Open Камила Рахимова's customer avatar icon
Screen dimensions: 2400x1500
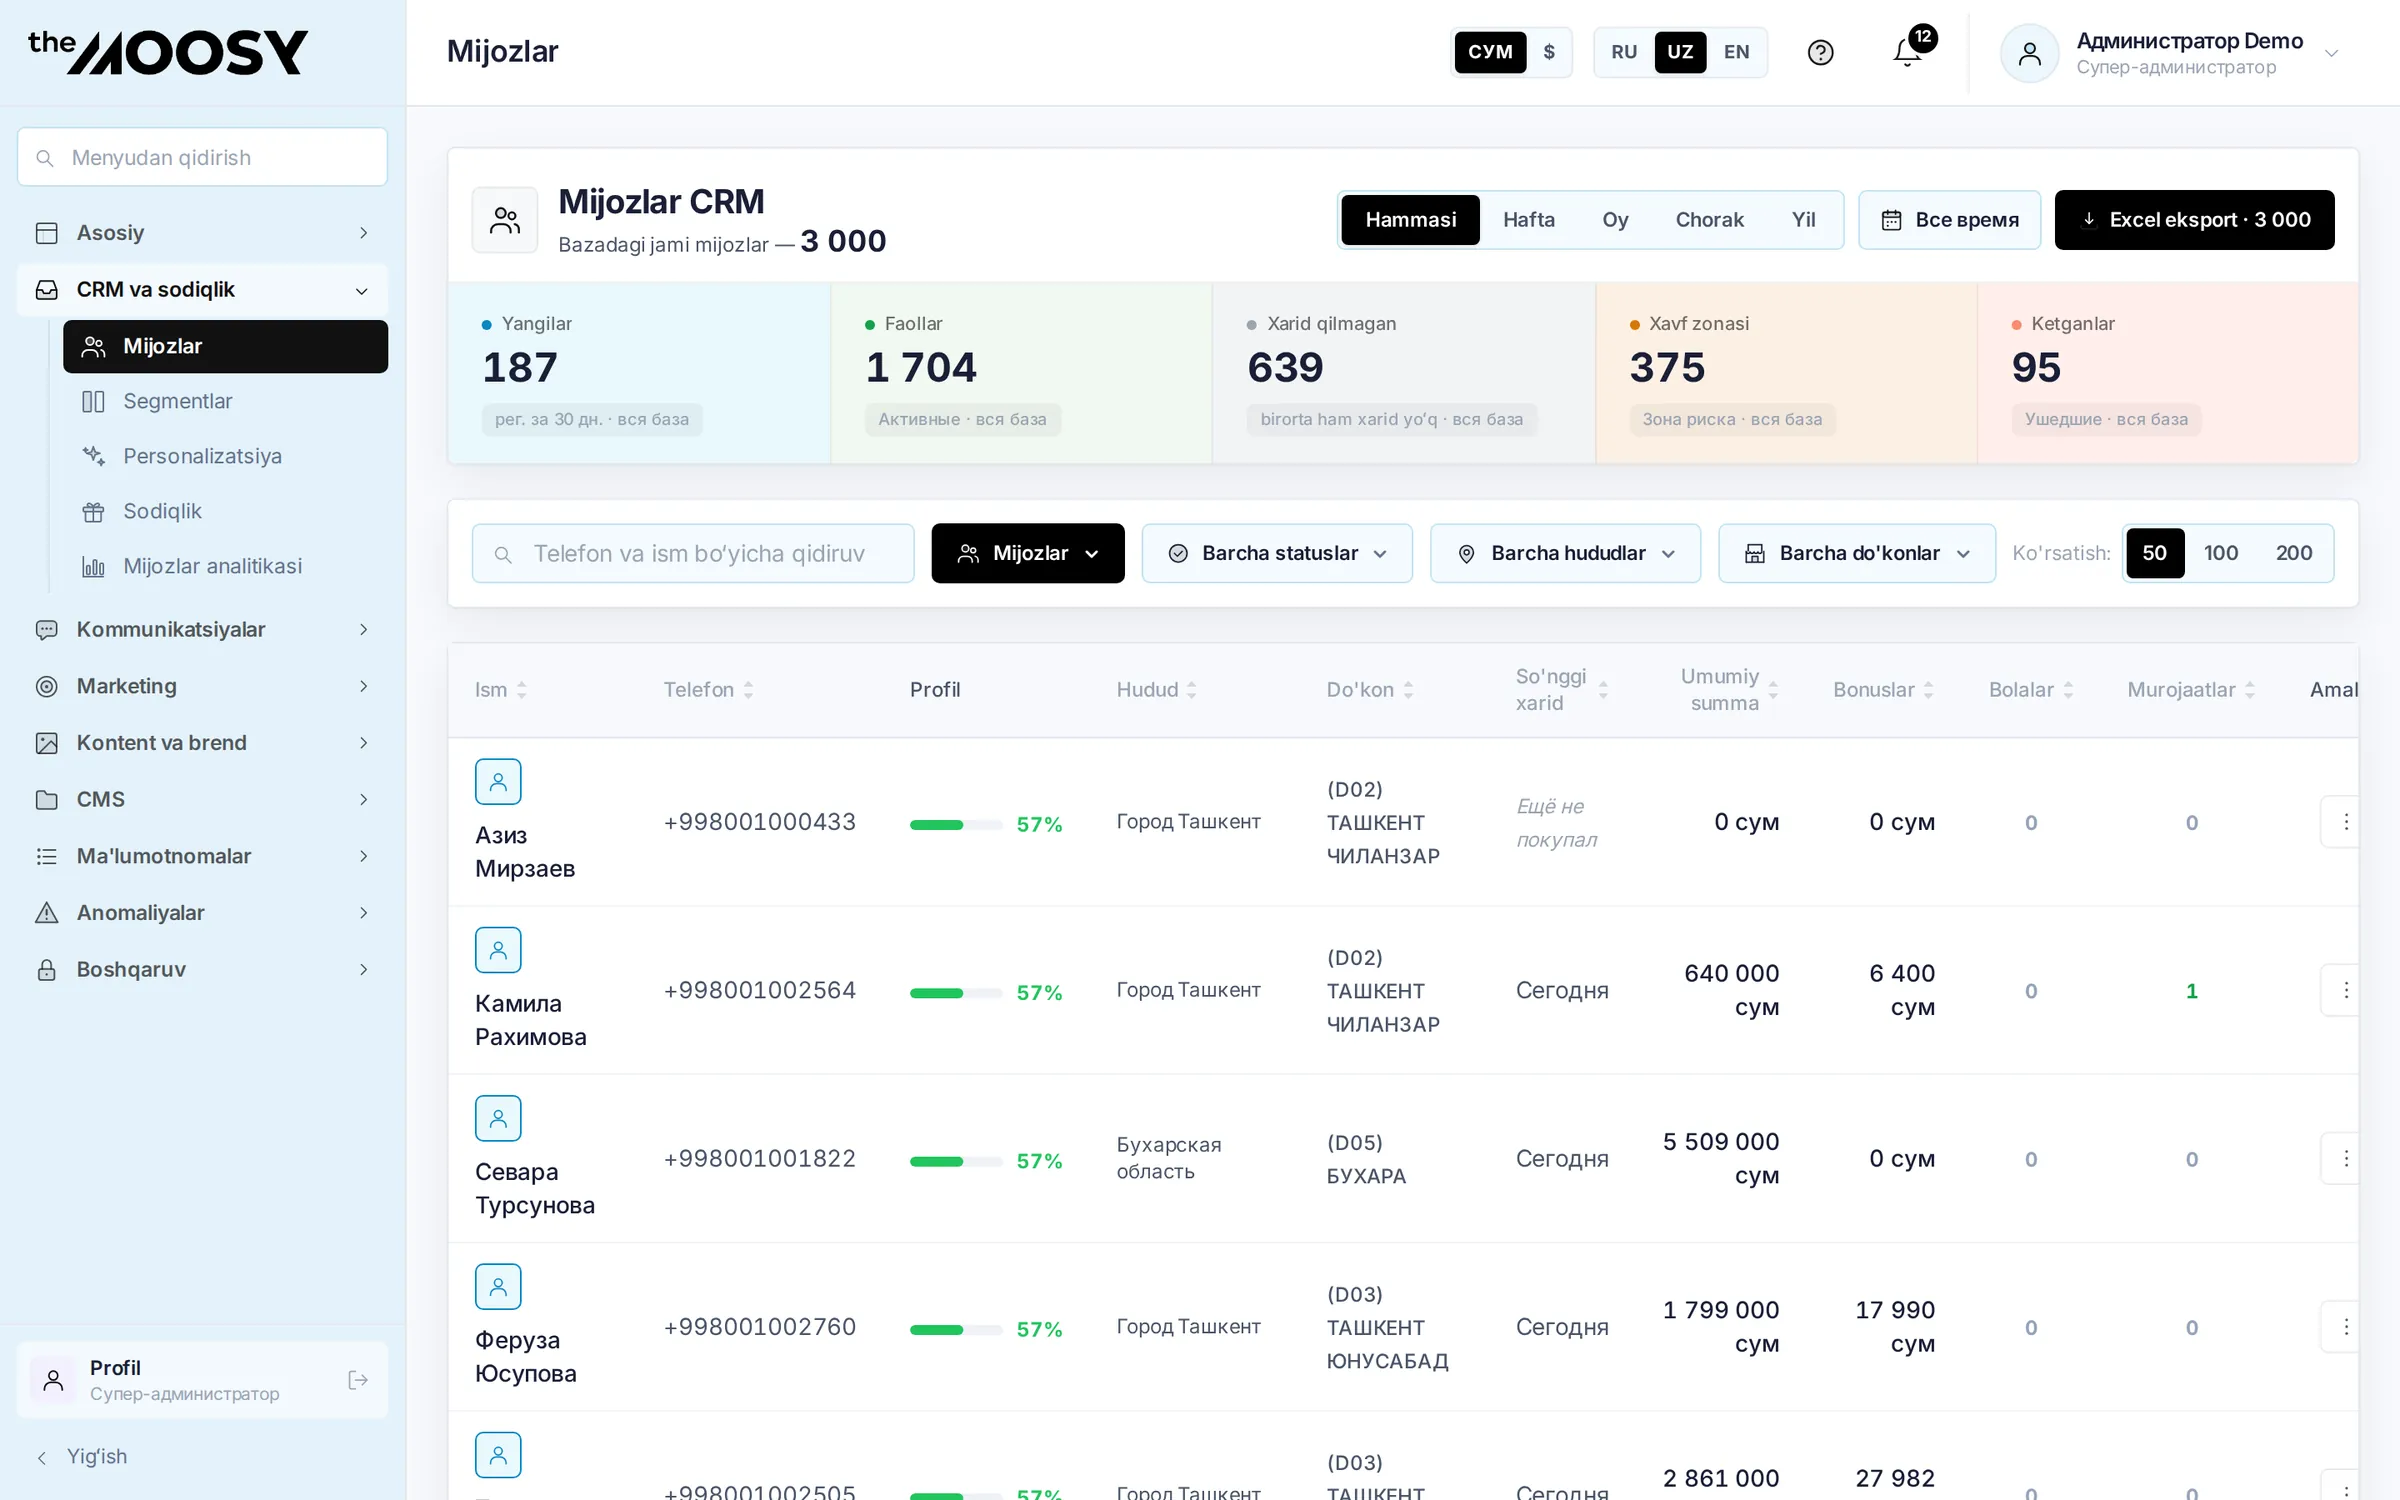pos(498,950)
